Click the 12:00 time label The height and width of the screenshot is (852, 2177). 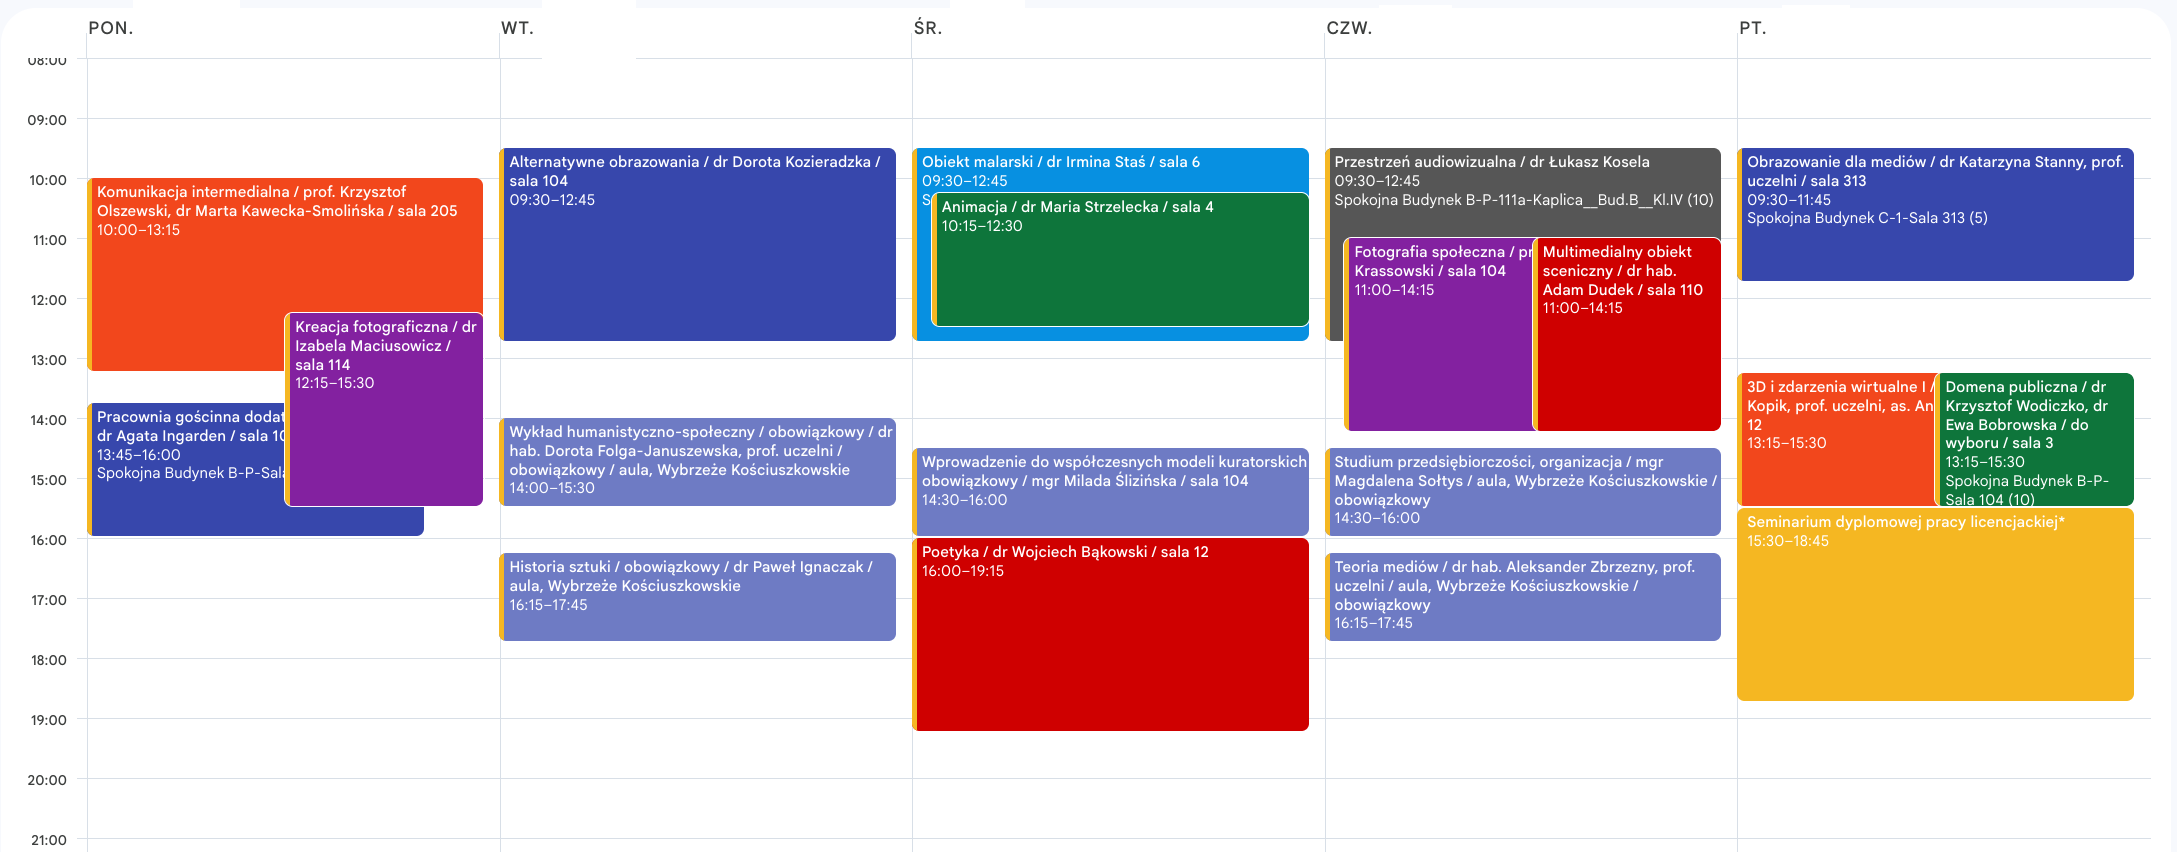(x=47, y=300)
